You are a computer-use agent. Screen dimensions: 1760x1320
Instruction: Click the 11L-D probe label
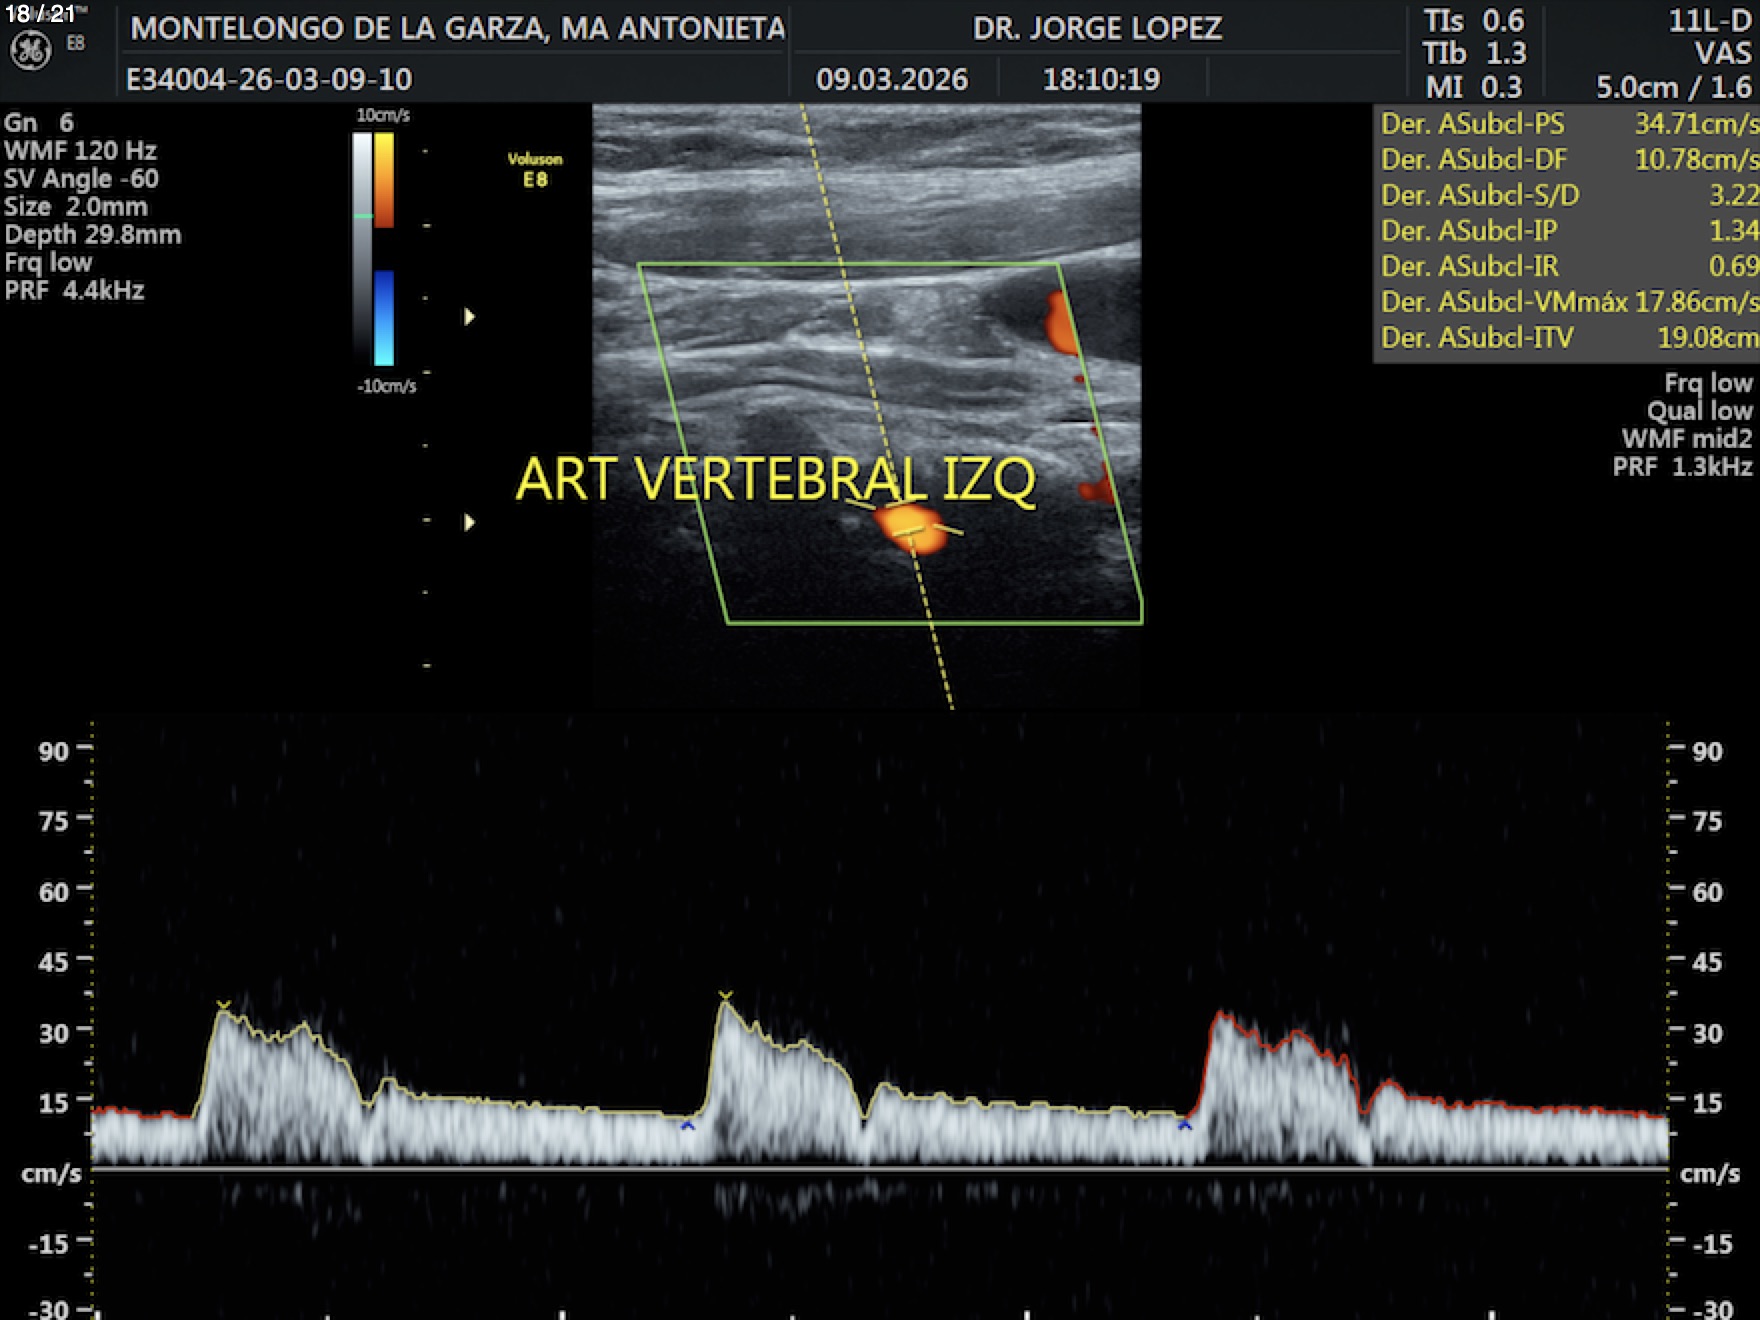pos(1709,21)
